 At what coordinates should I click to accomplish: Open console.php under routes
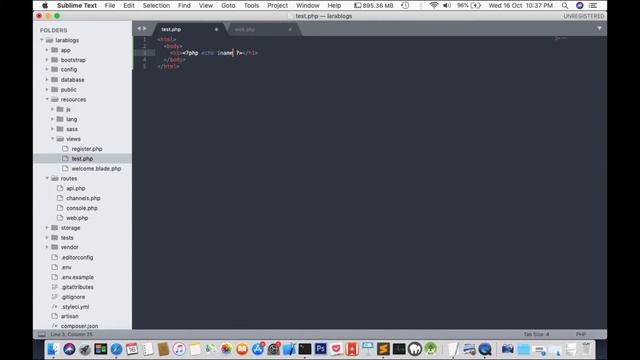pos(82,208)
